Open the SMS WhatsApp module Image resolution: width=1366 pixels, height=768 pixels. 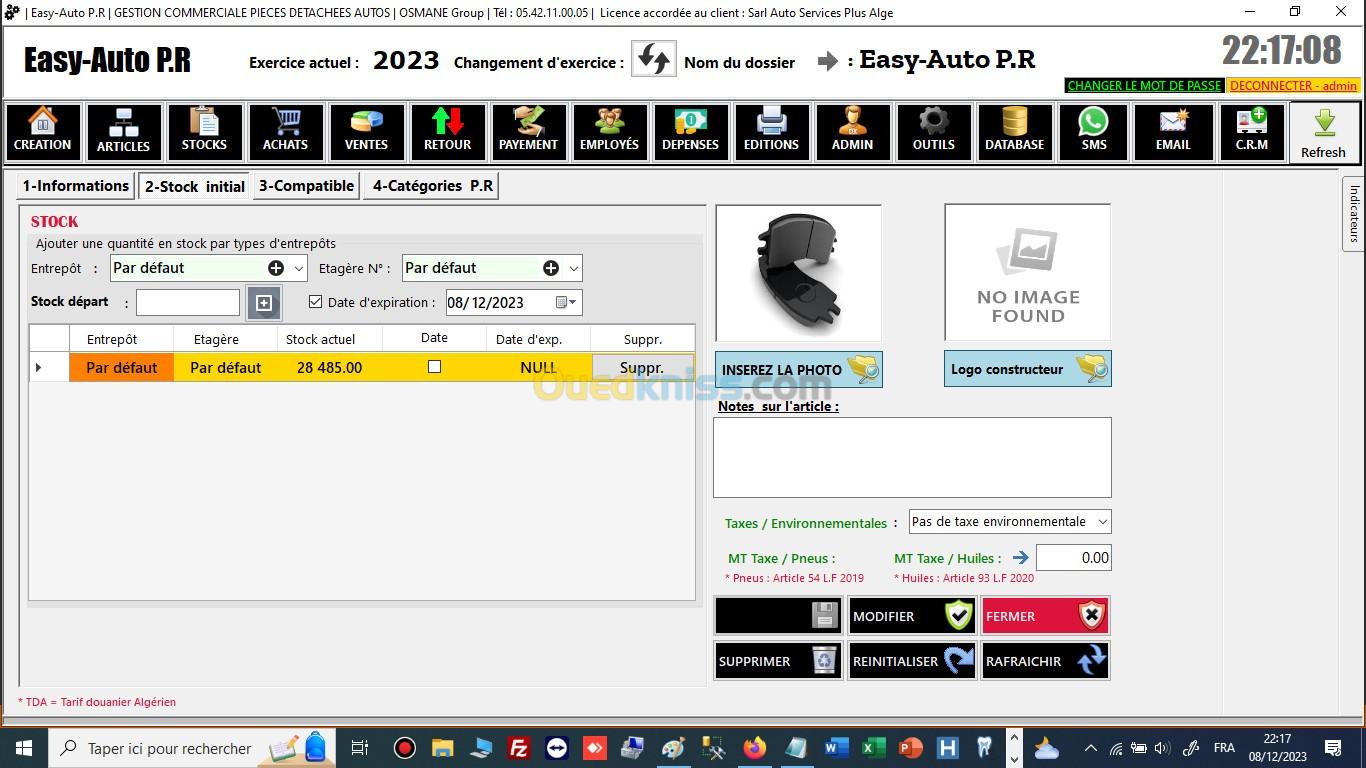point(1093,132)
